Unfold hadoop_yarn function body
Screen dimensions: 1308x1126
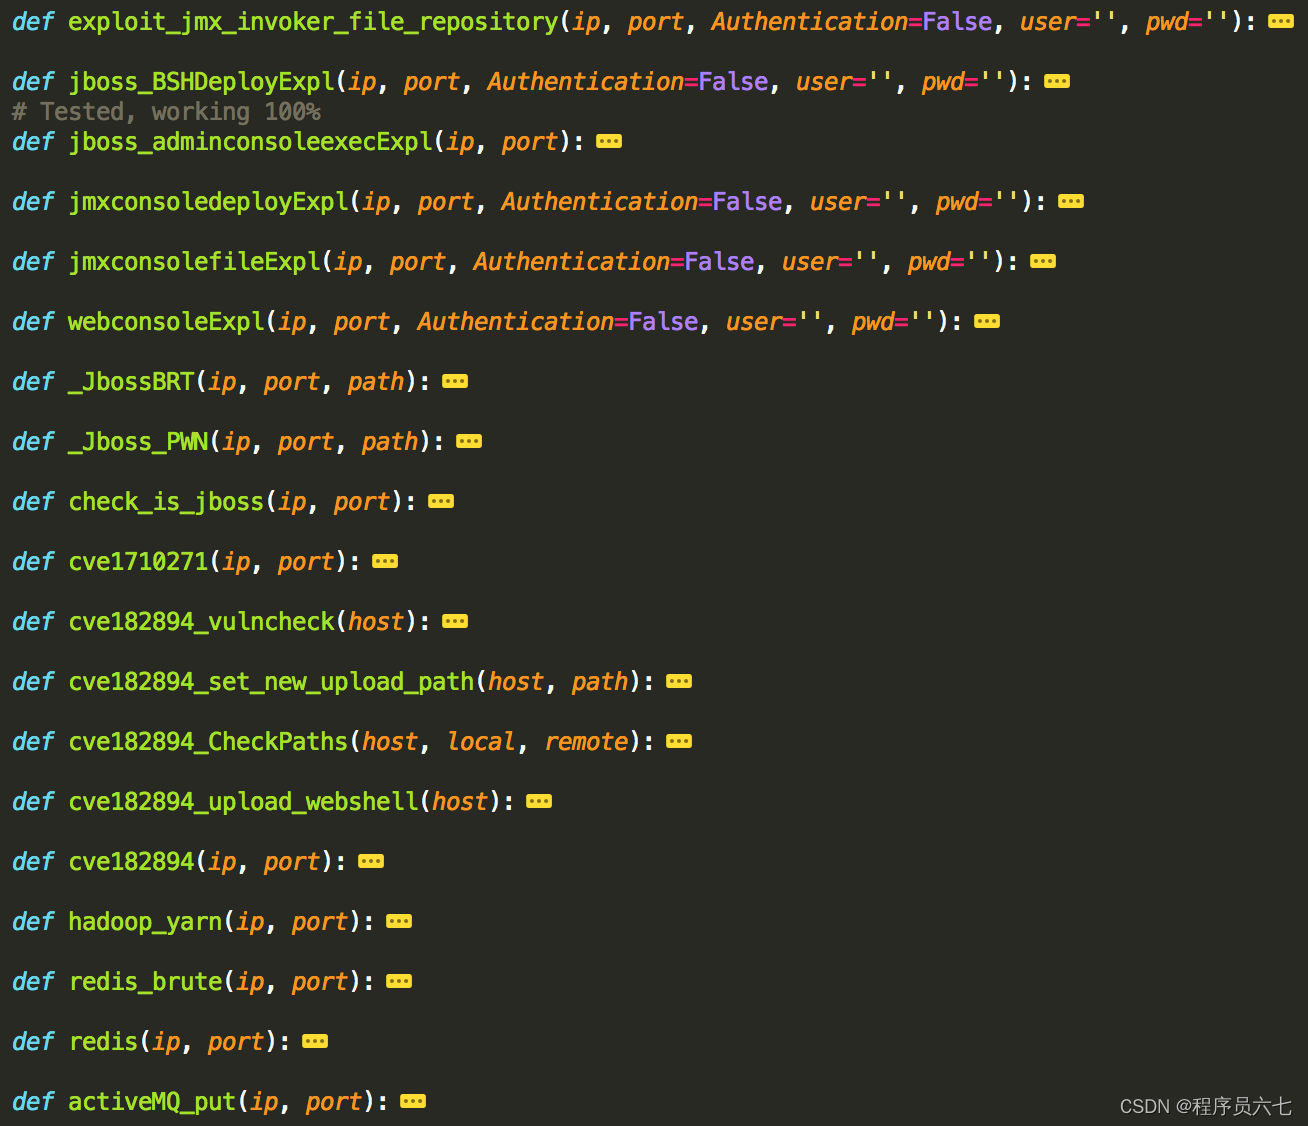click(399, 921)
